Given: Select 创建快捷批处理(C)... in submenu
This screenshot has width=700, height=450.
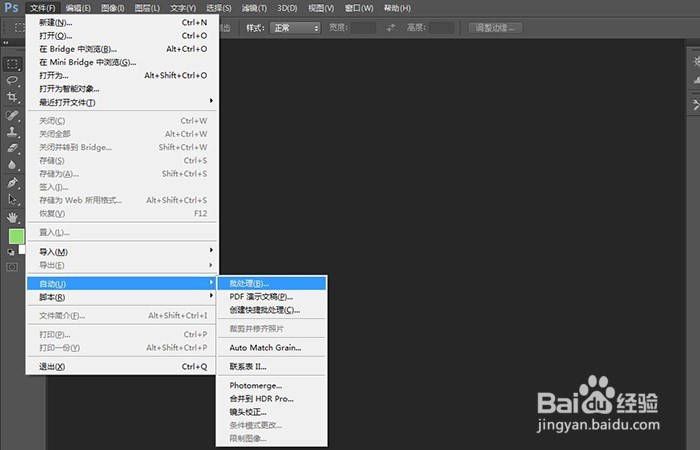Looking at the screenshot, I should click(x=272, y=310).
